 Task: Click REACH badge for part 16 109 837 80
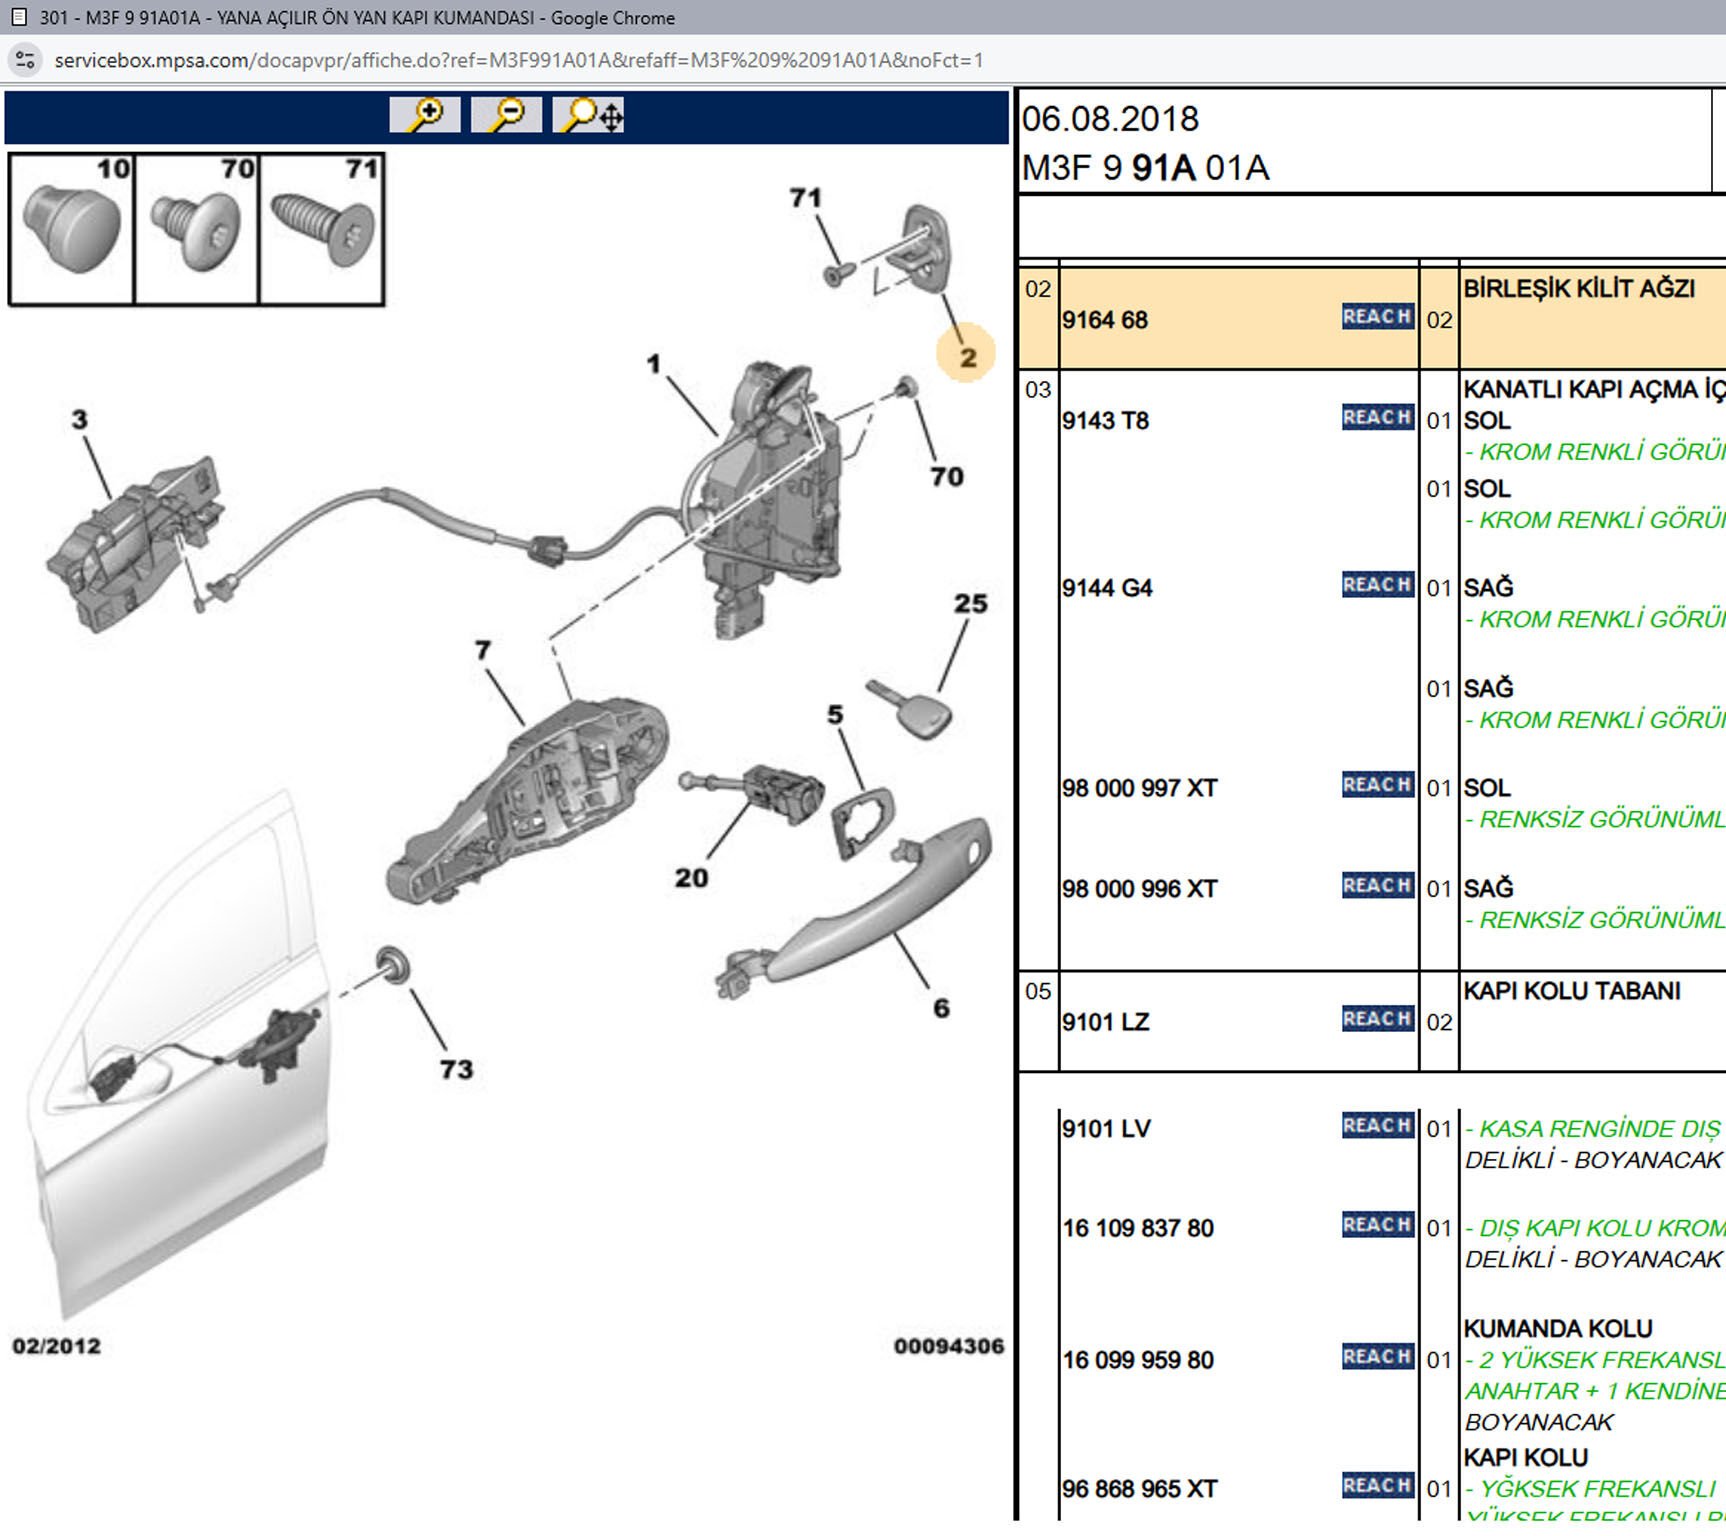(x=1377, y=1225)
